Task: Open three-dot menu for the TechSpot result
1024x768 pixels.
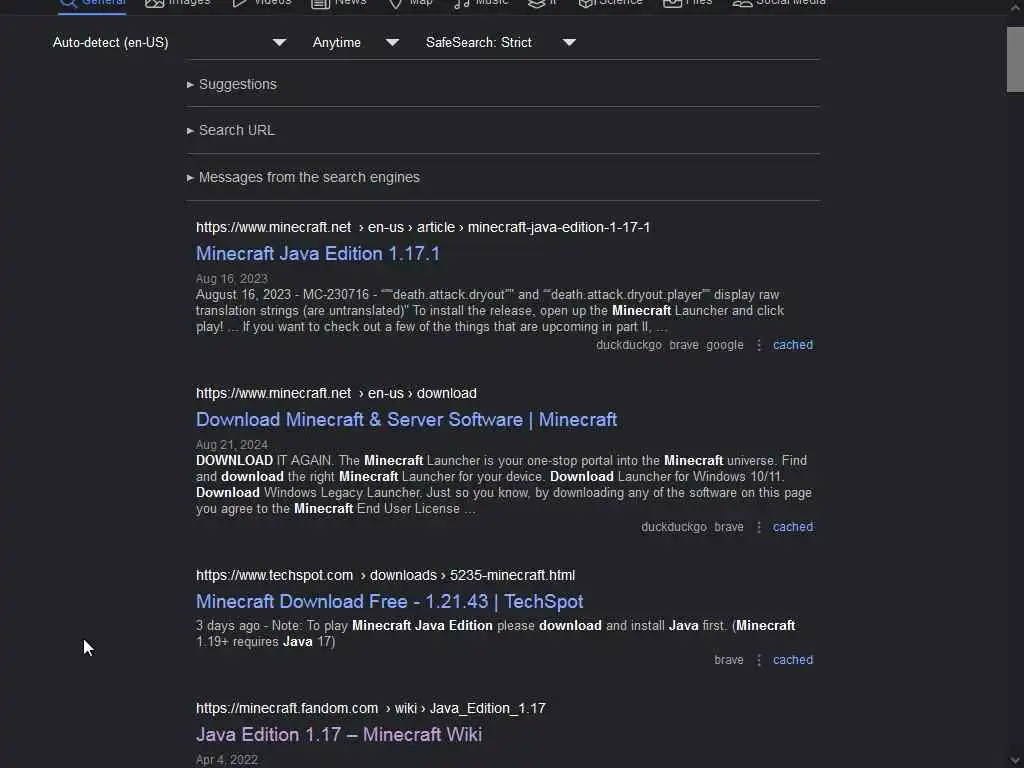Action: pyautogui.click(x=758, y=660)
